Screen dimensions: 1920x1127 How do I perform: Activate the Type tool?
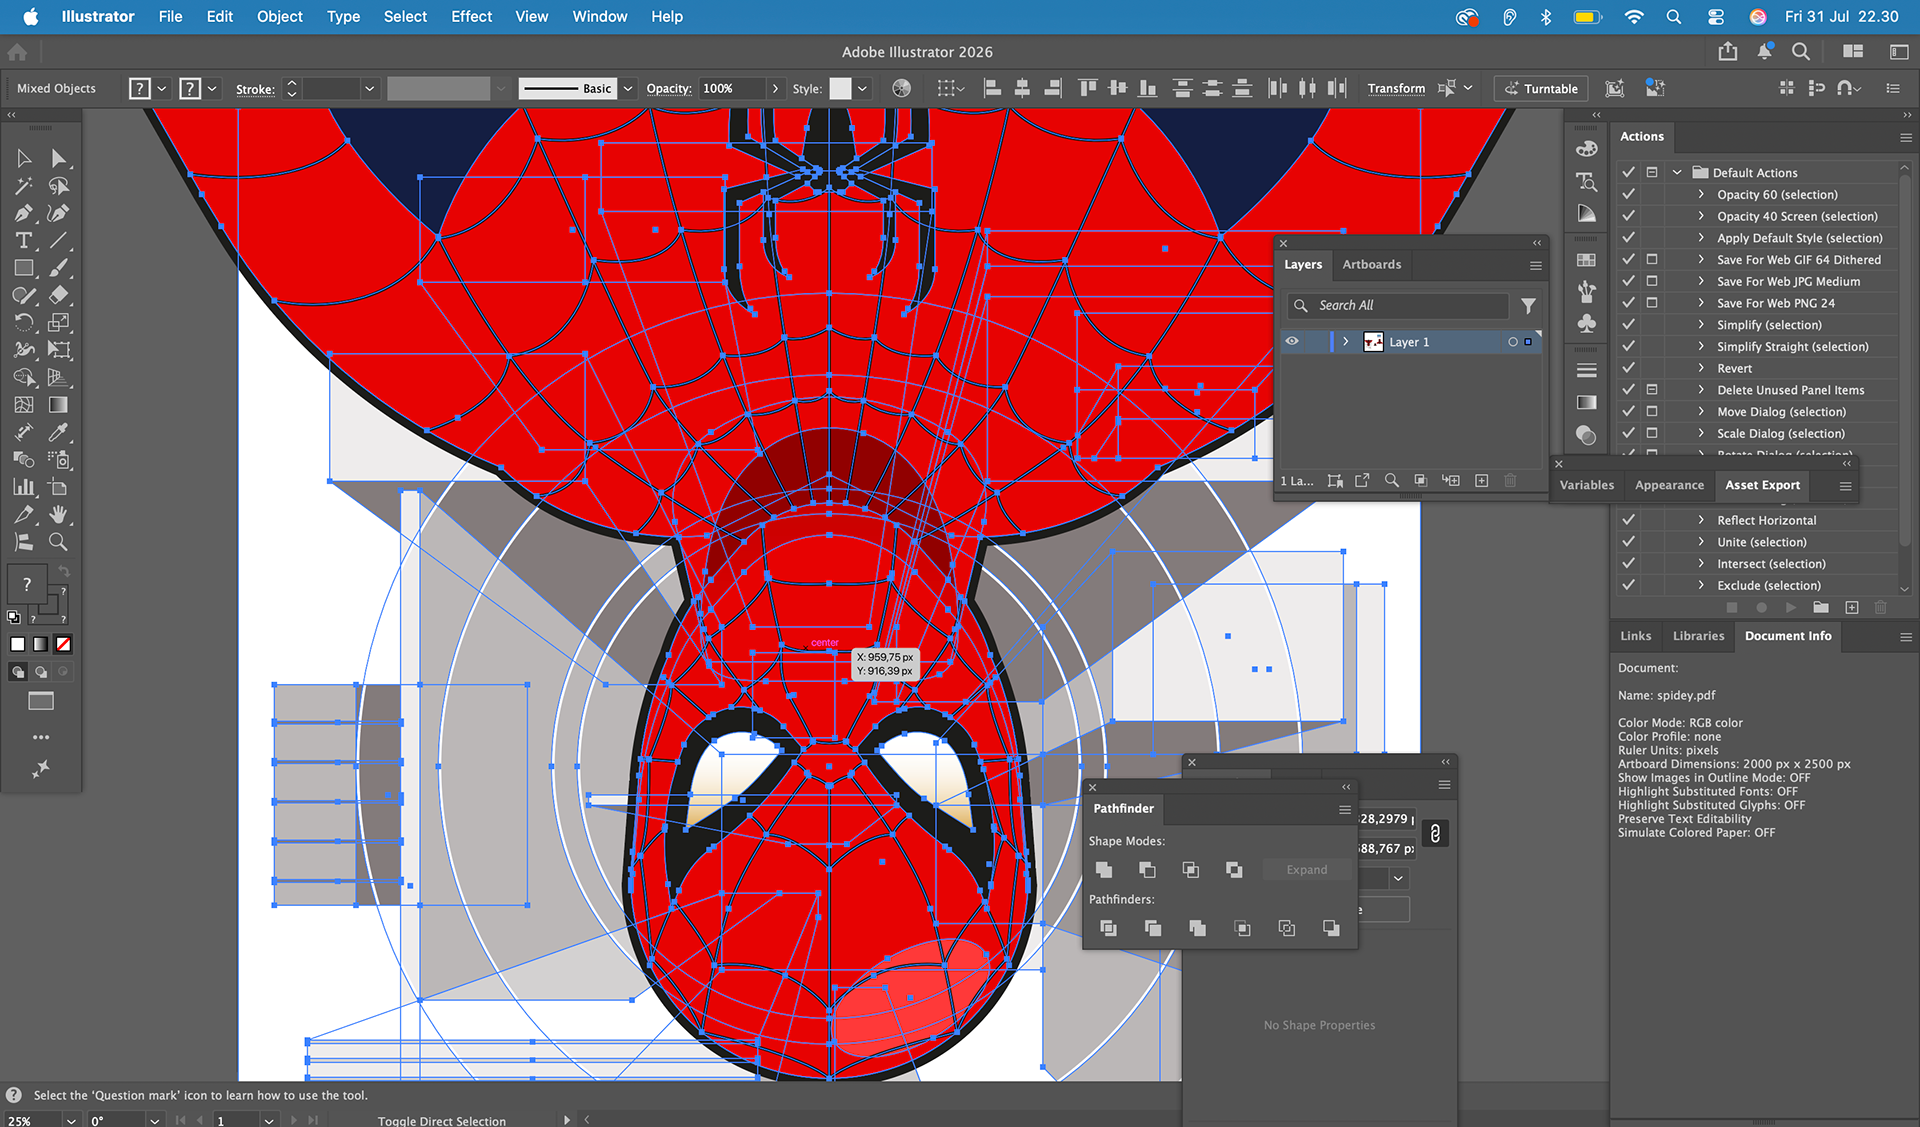pos(24,240)
